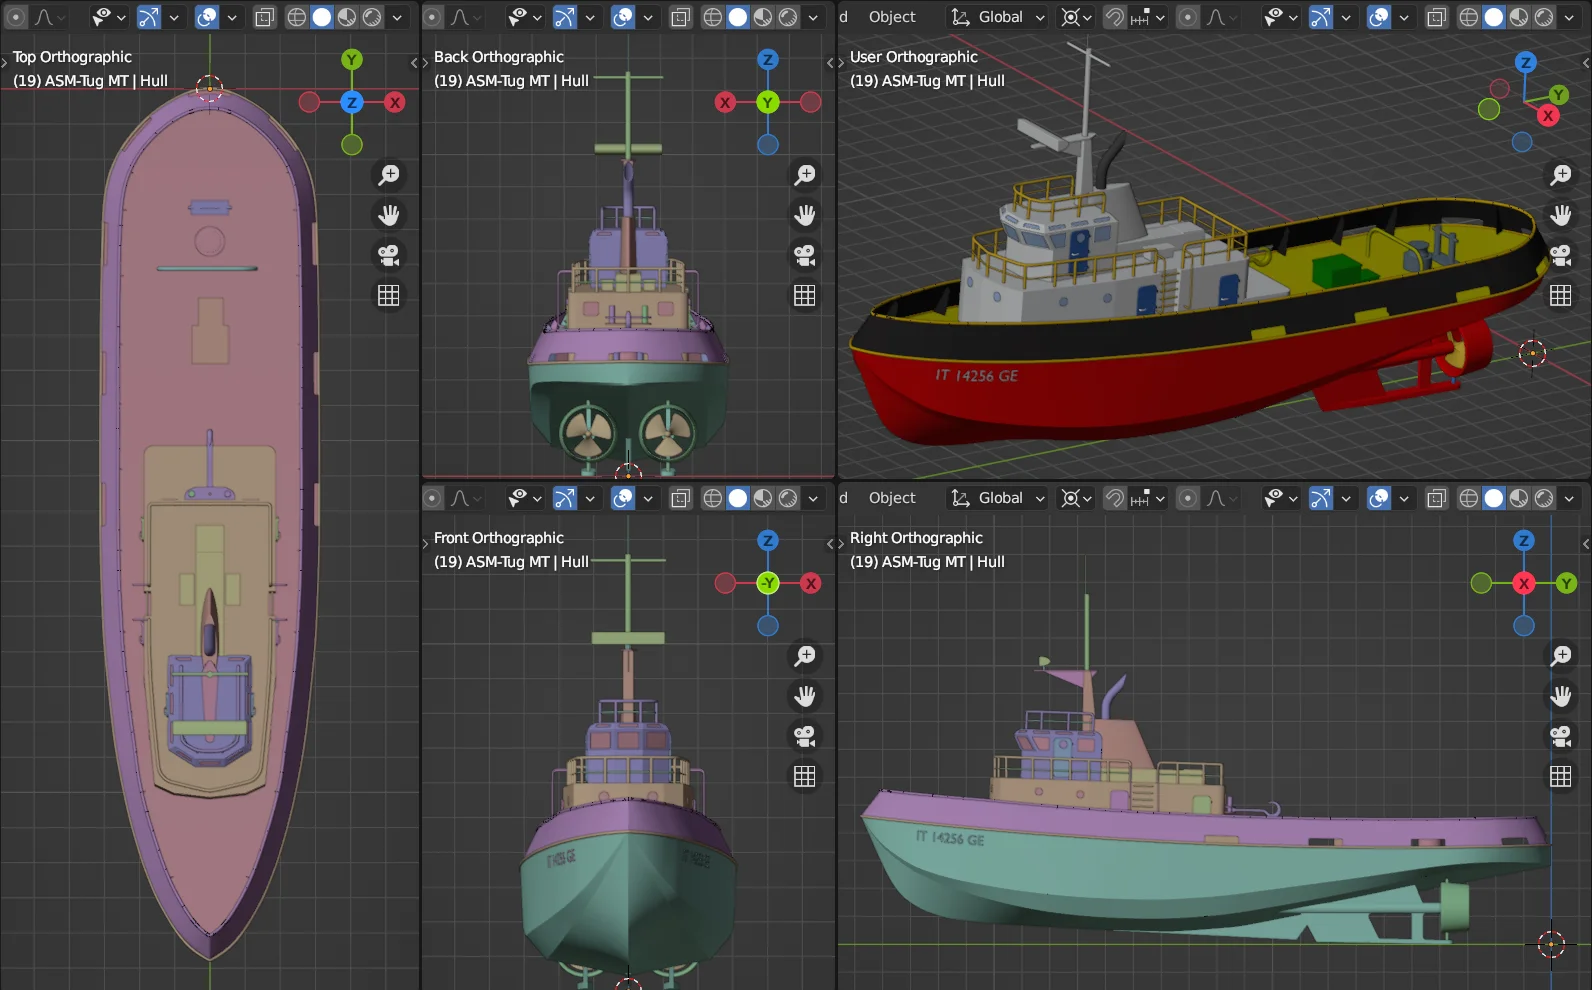Image resolution: width=1592 pixels, height=990 pixels.
Task: Toggle camera view in Right Orthographic viewport
Action: click(x=1561, y=736)
